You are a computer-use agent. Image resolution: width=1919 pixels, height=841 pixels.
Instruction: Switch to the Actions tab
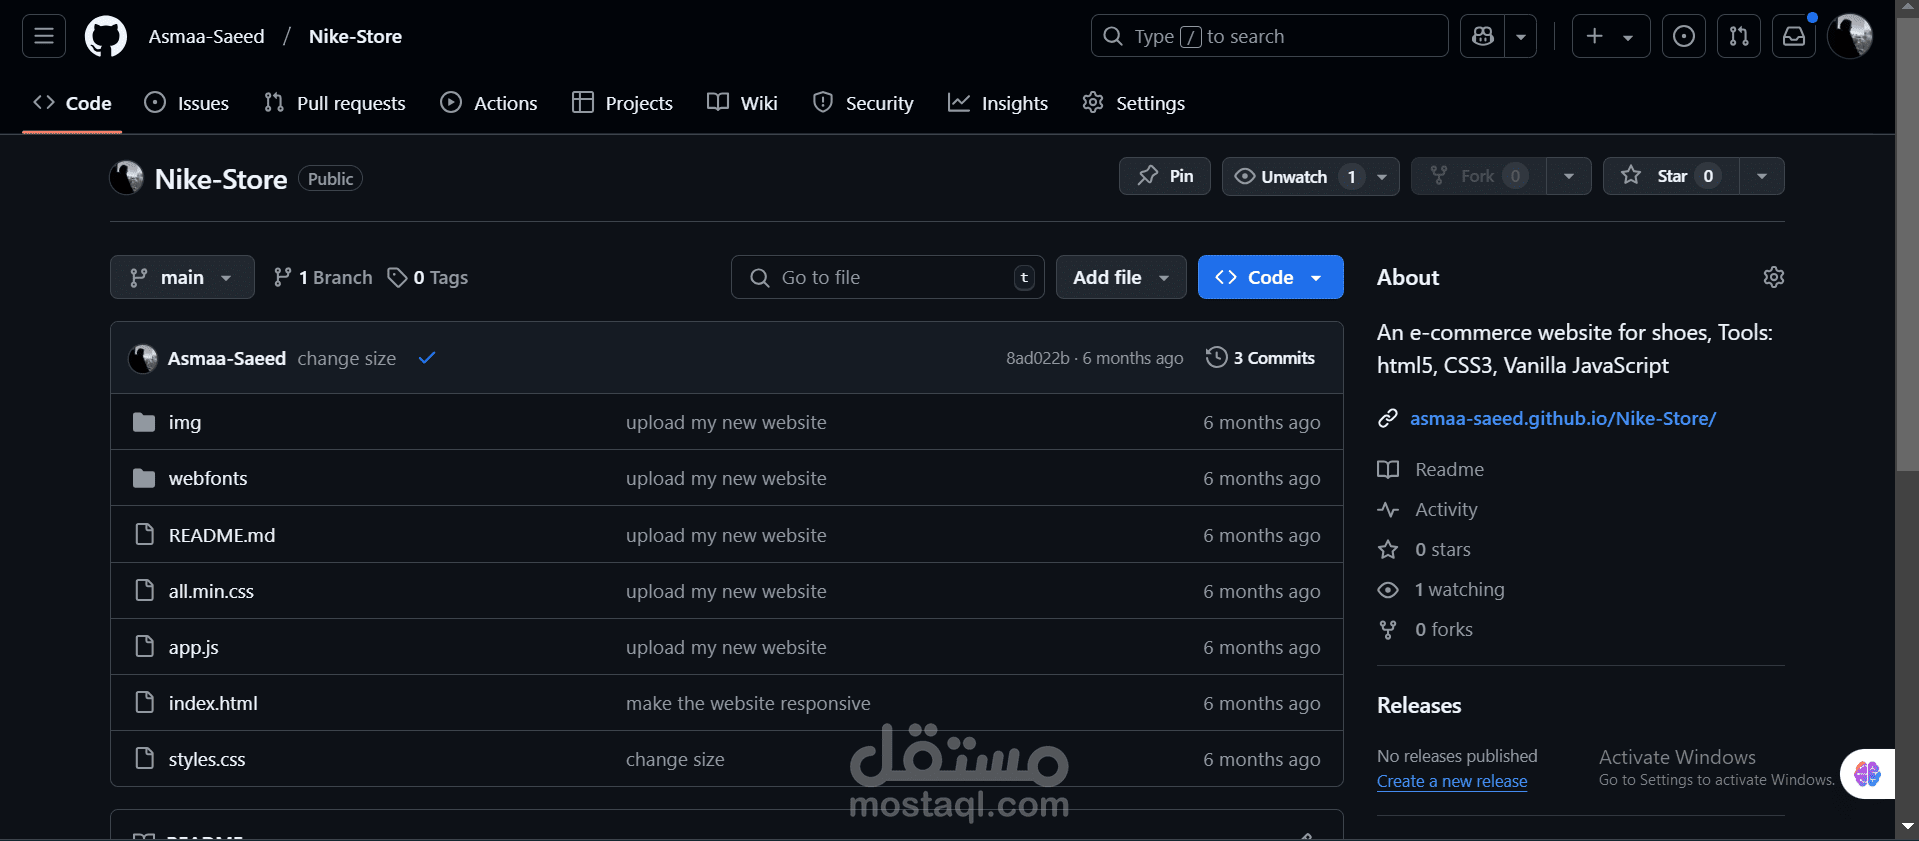(x=489, y=103)
